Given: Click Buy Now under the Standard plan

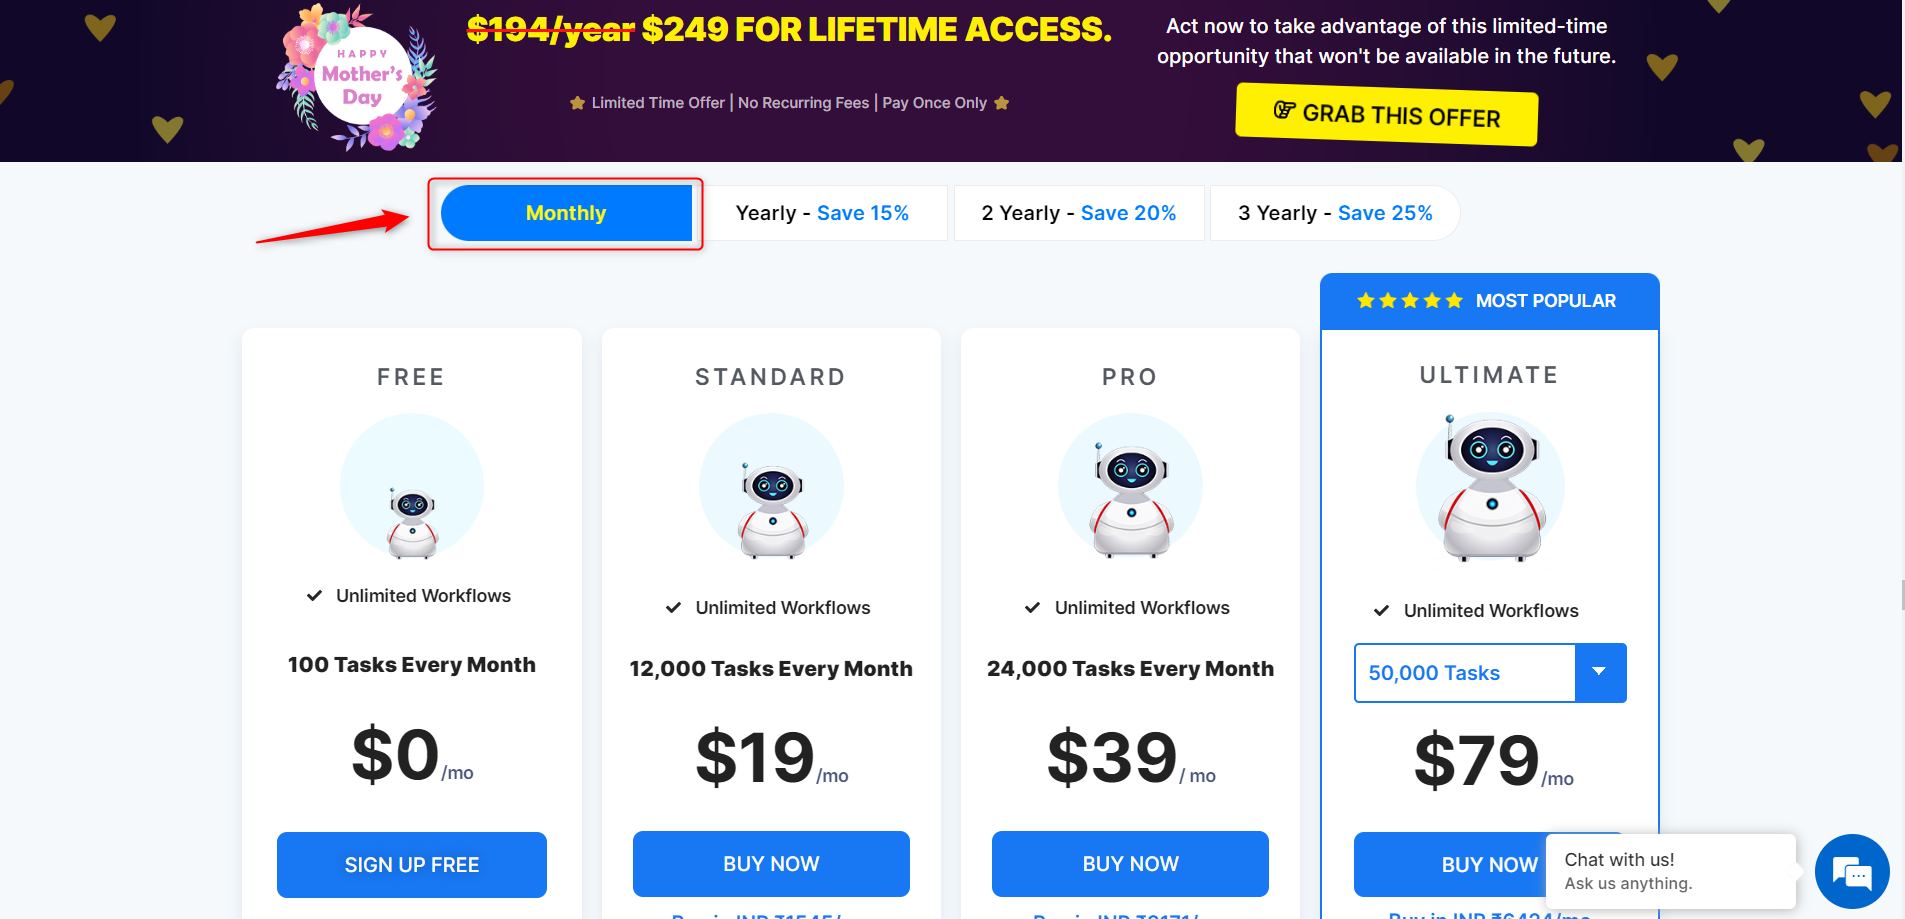Looking at the screenshot, I should [x=771, y=864].
